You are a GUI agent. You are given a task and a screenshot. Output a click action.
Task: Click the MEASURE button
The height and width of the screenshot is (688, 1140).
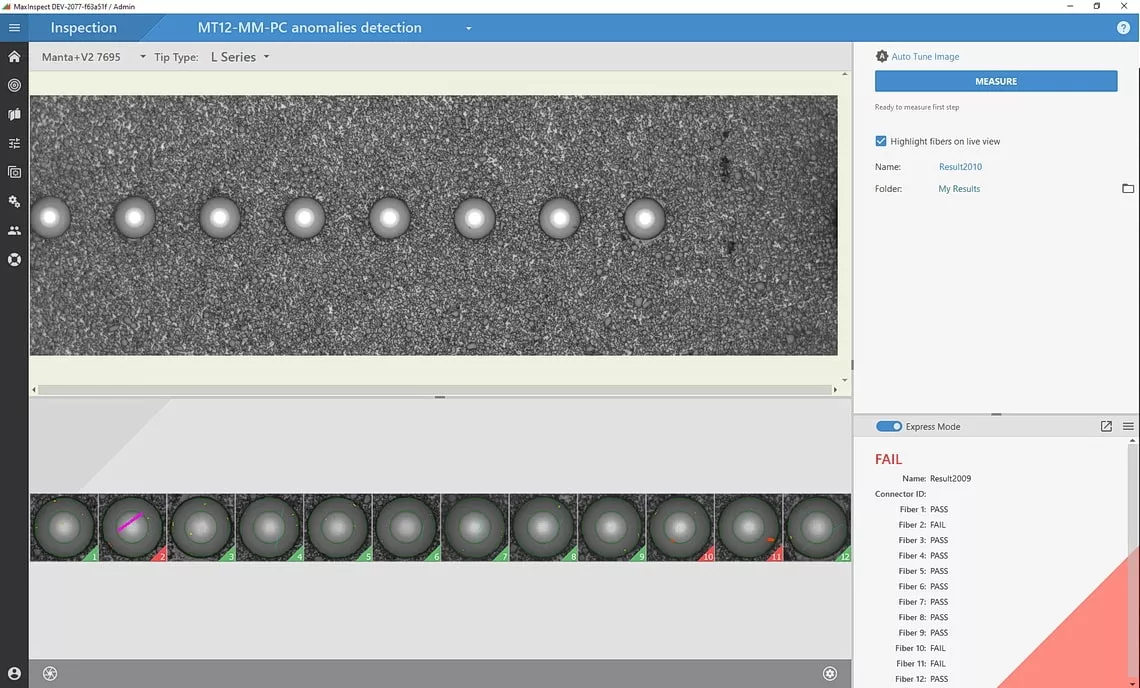995,81
